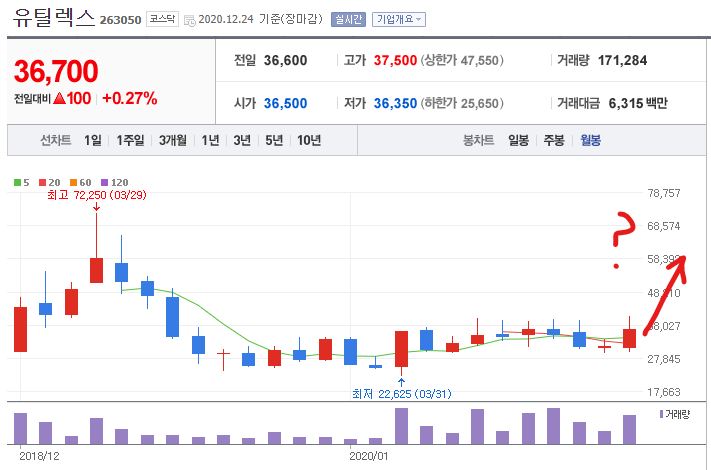Click the +0.27% change value
This screenshot has width=711, height=470.
(130, 98)
